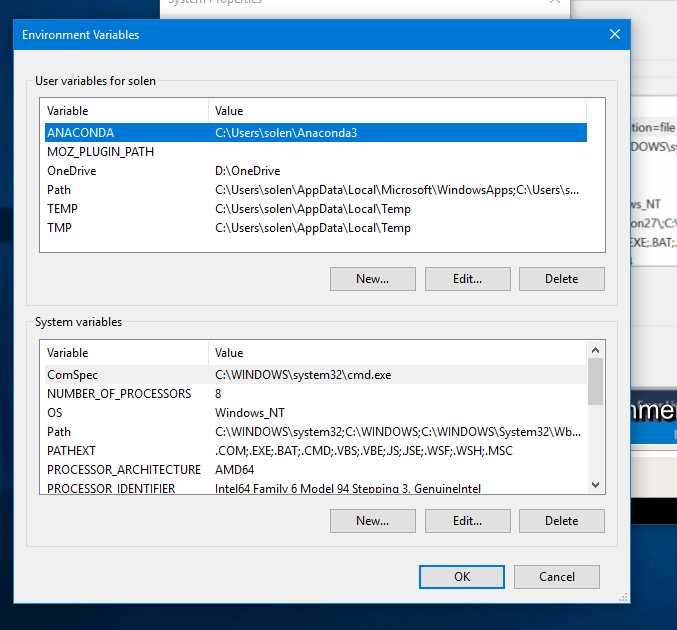Screen dimensions: 677x630
Task: Select the NUMBER_OF_PROCESSORS system variable
Action: click(316, 394)
